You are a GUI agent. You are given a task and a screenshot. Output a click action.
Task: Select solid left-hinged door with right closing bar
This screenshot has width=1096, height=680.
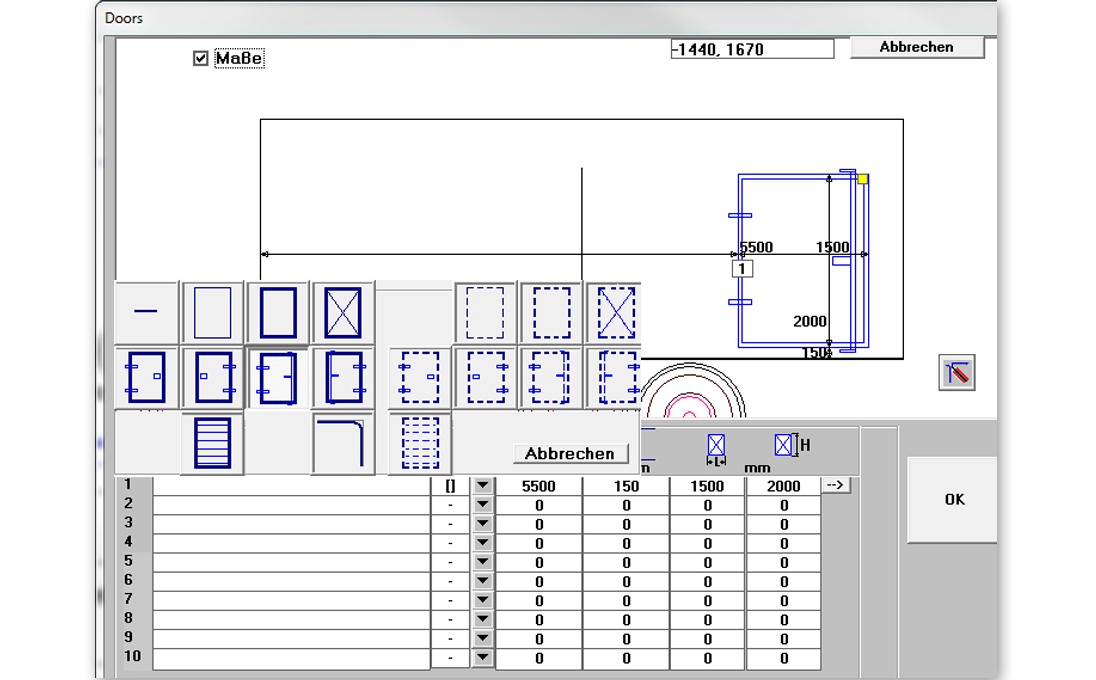click(x=277, y=377)
